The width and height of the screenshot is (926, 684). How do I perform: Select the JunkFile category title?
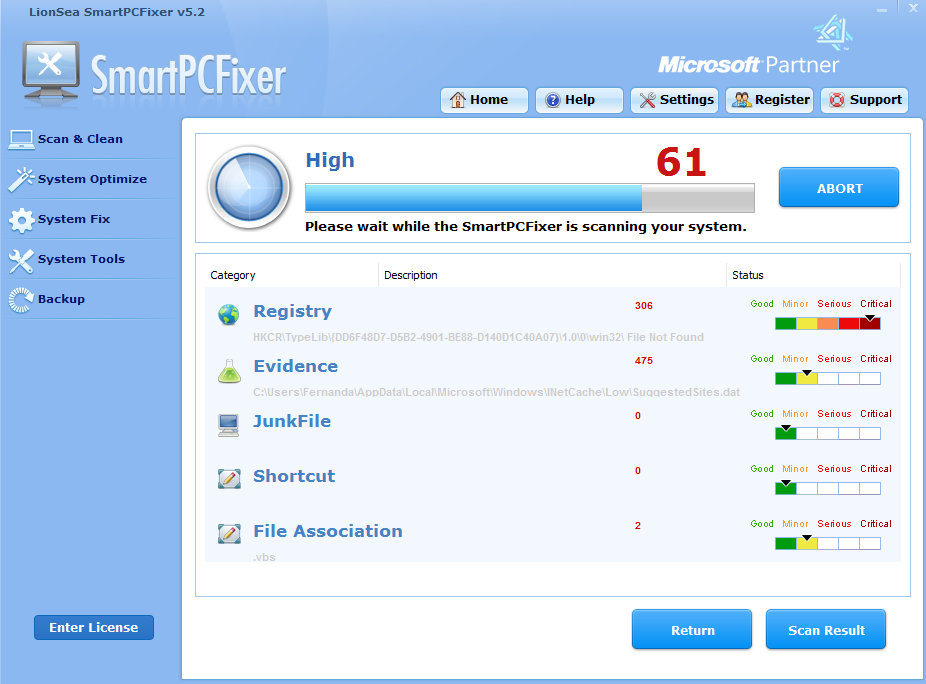point(292,421)
